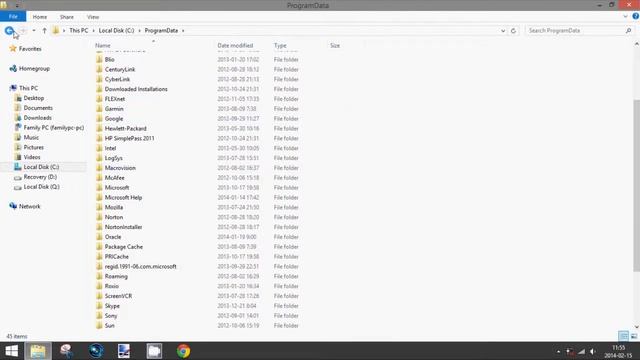Switch to the Home ribbon tab
This screenshot has height=360, width=640.
coord(40,17)
